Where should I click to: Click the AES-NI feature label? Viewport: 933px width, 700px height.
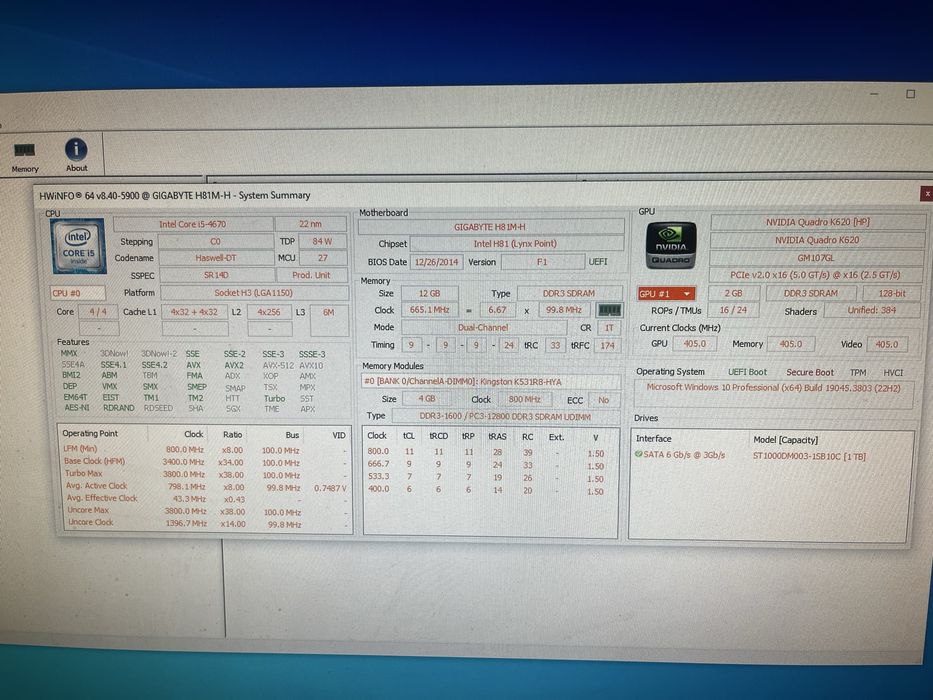tap(77, 408)
